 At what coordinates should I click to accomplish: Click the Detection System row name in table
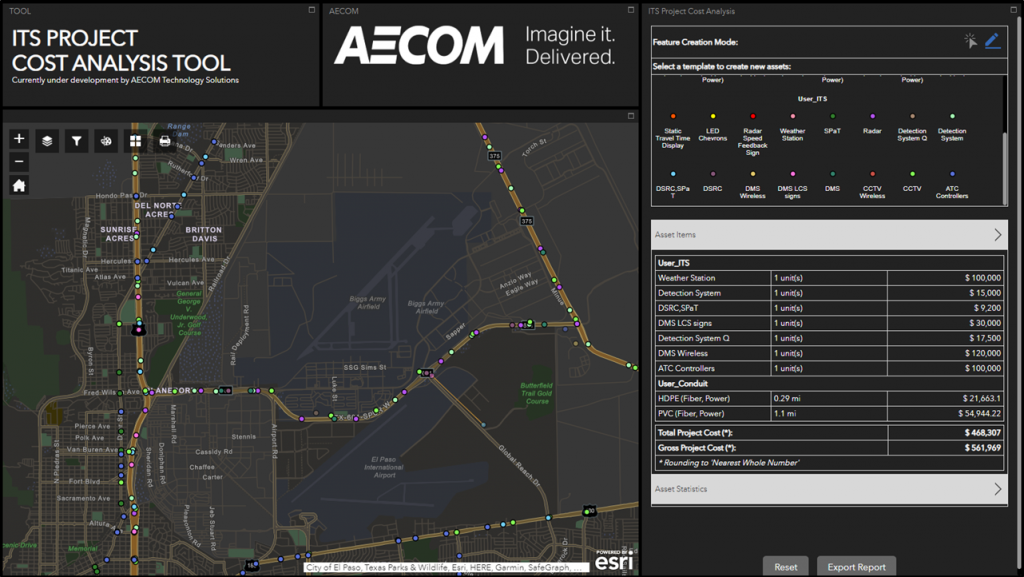[689, 293]
